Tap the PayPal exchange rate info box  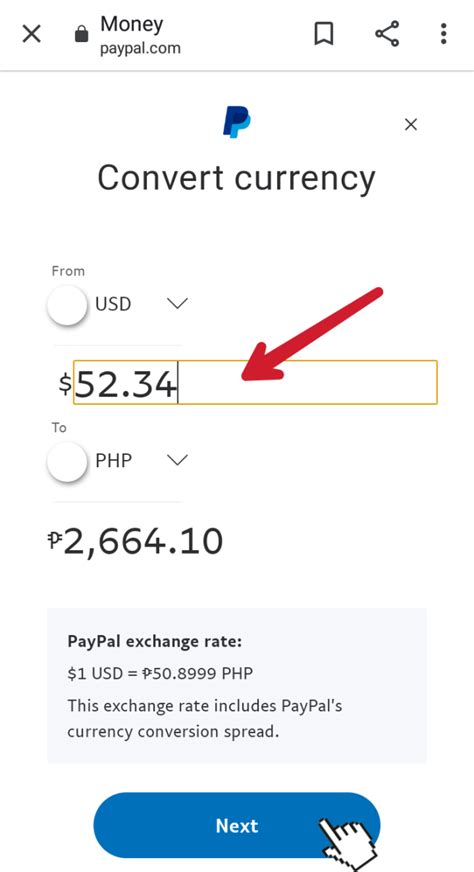[237, 685]
